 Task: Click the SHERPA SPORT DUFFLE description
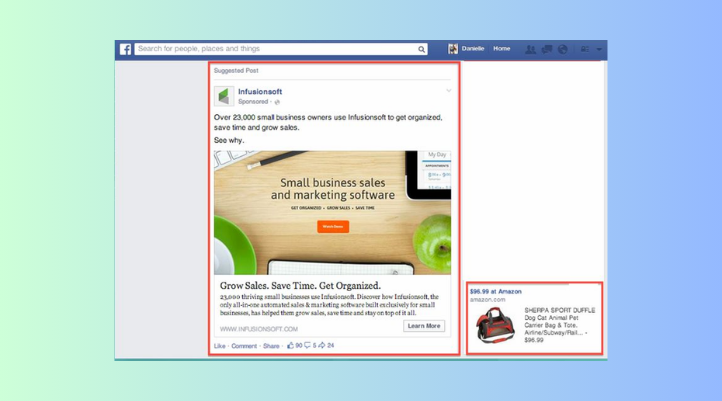[559, 325]
